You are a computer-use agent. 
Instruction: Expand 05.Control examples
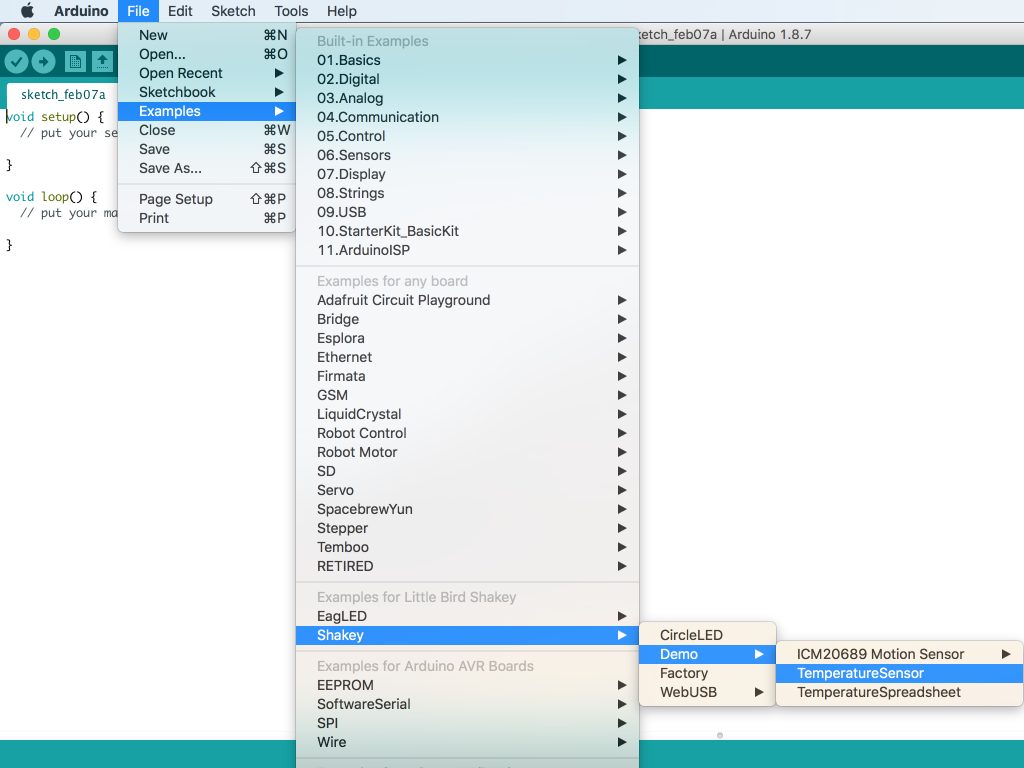[468, 136]
